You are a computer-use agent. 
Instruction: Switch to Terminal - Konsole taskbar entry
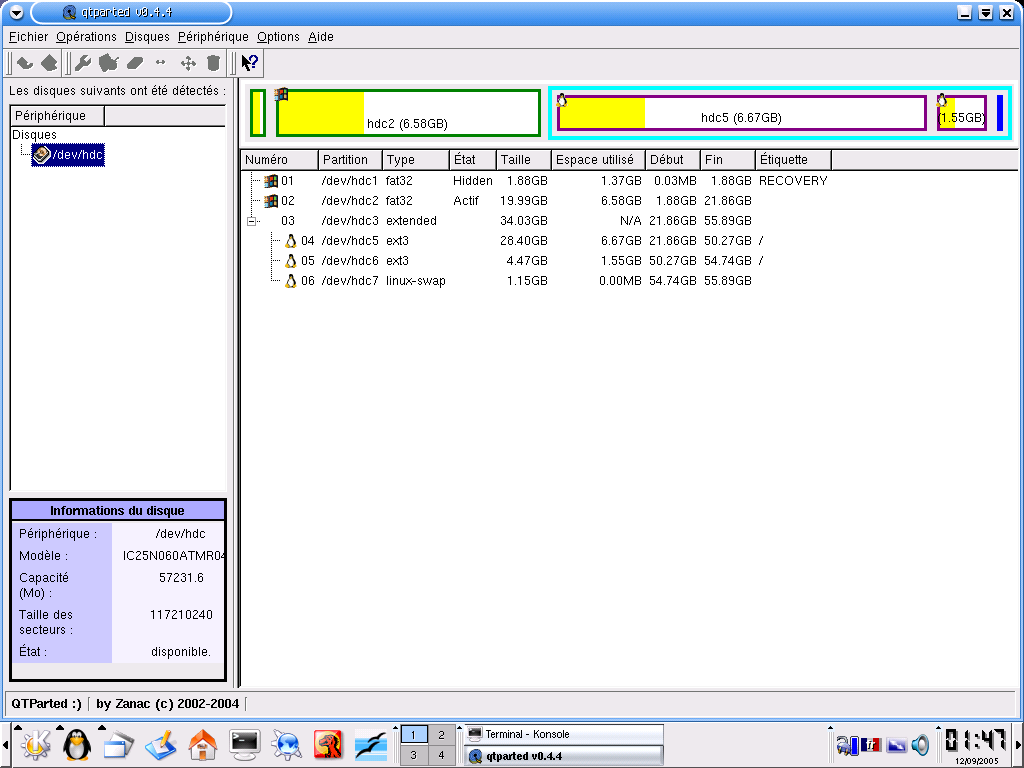click(x=564, y=734)
